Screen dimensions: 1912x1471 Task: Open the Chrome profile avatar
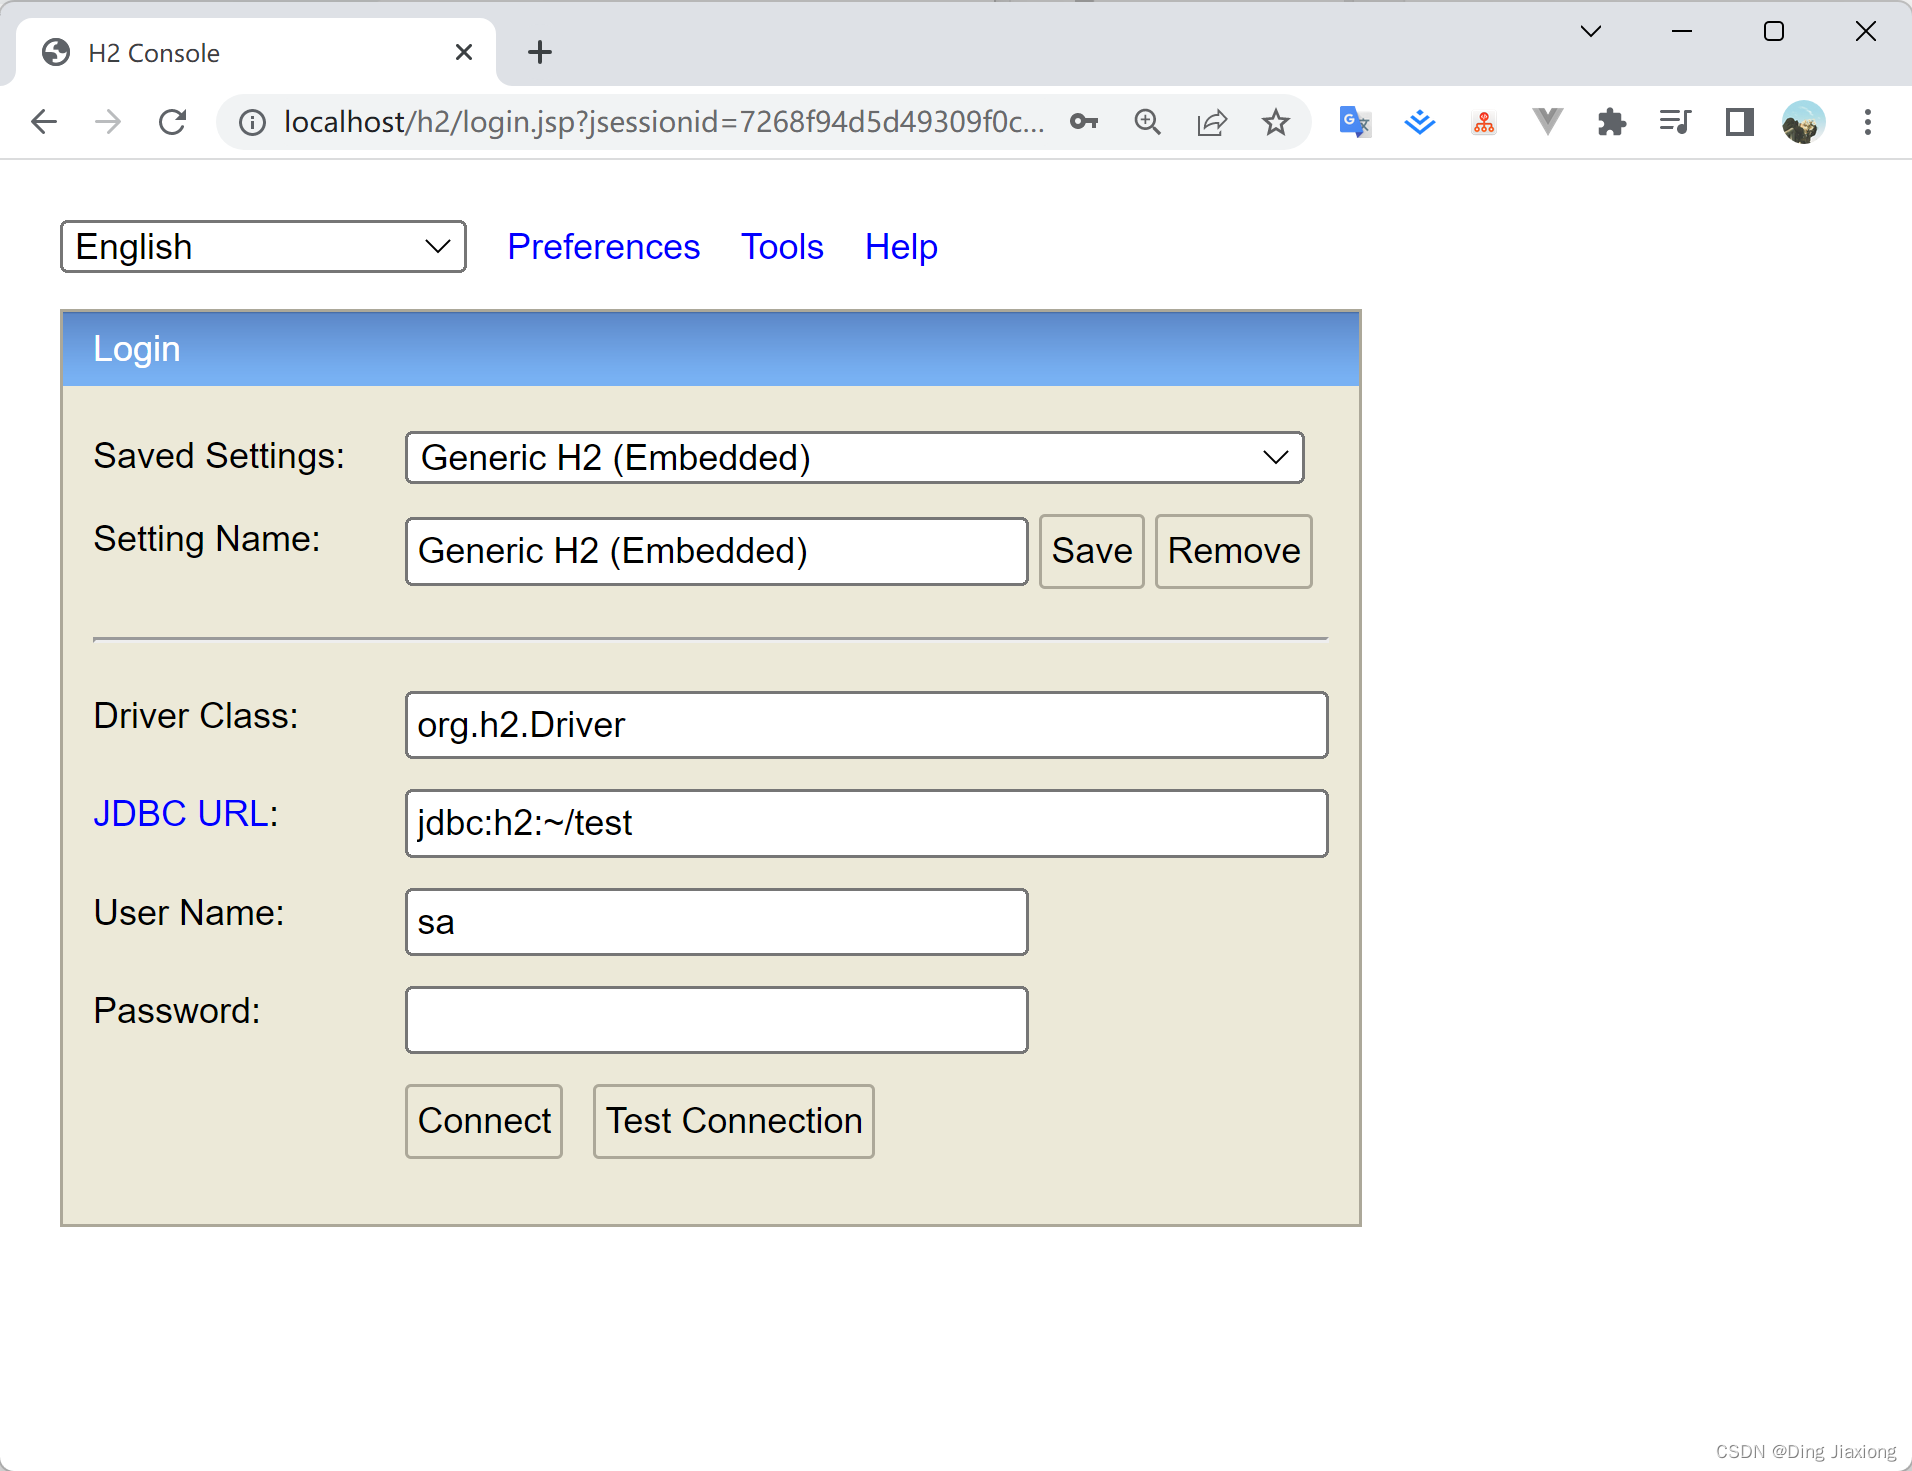(x=1804, y=122)
